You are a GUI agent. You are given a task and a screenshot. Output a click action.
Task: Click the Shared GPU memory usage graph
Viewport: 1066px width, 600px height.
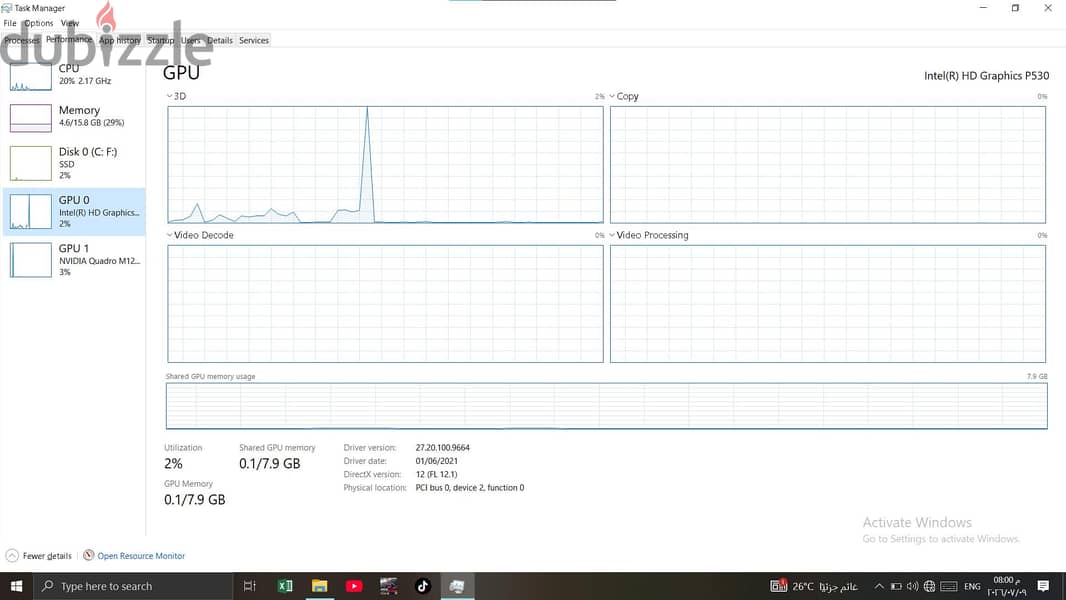pos(606,406)
